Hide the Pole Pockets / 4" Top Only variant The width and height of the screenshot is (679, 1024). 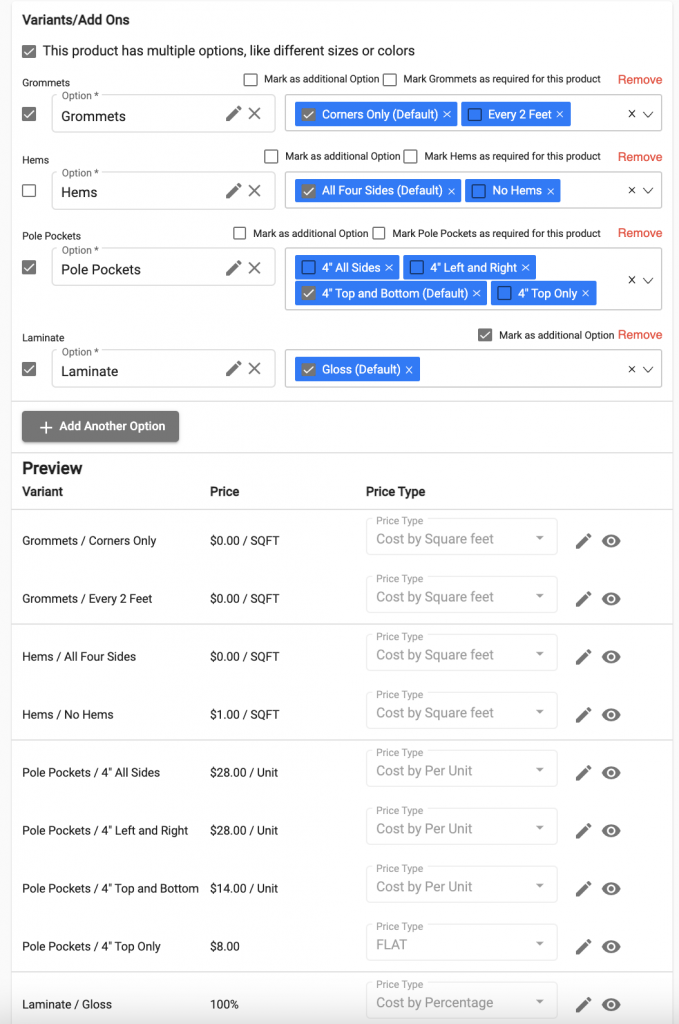611,946
